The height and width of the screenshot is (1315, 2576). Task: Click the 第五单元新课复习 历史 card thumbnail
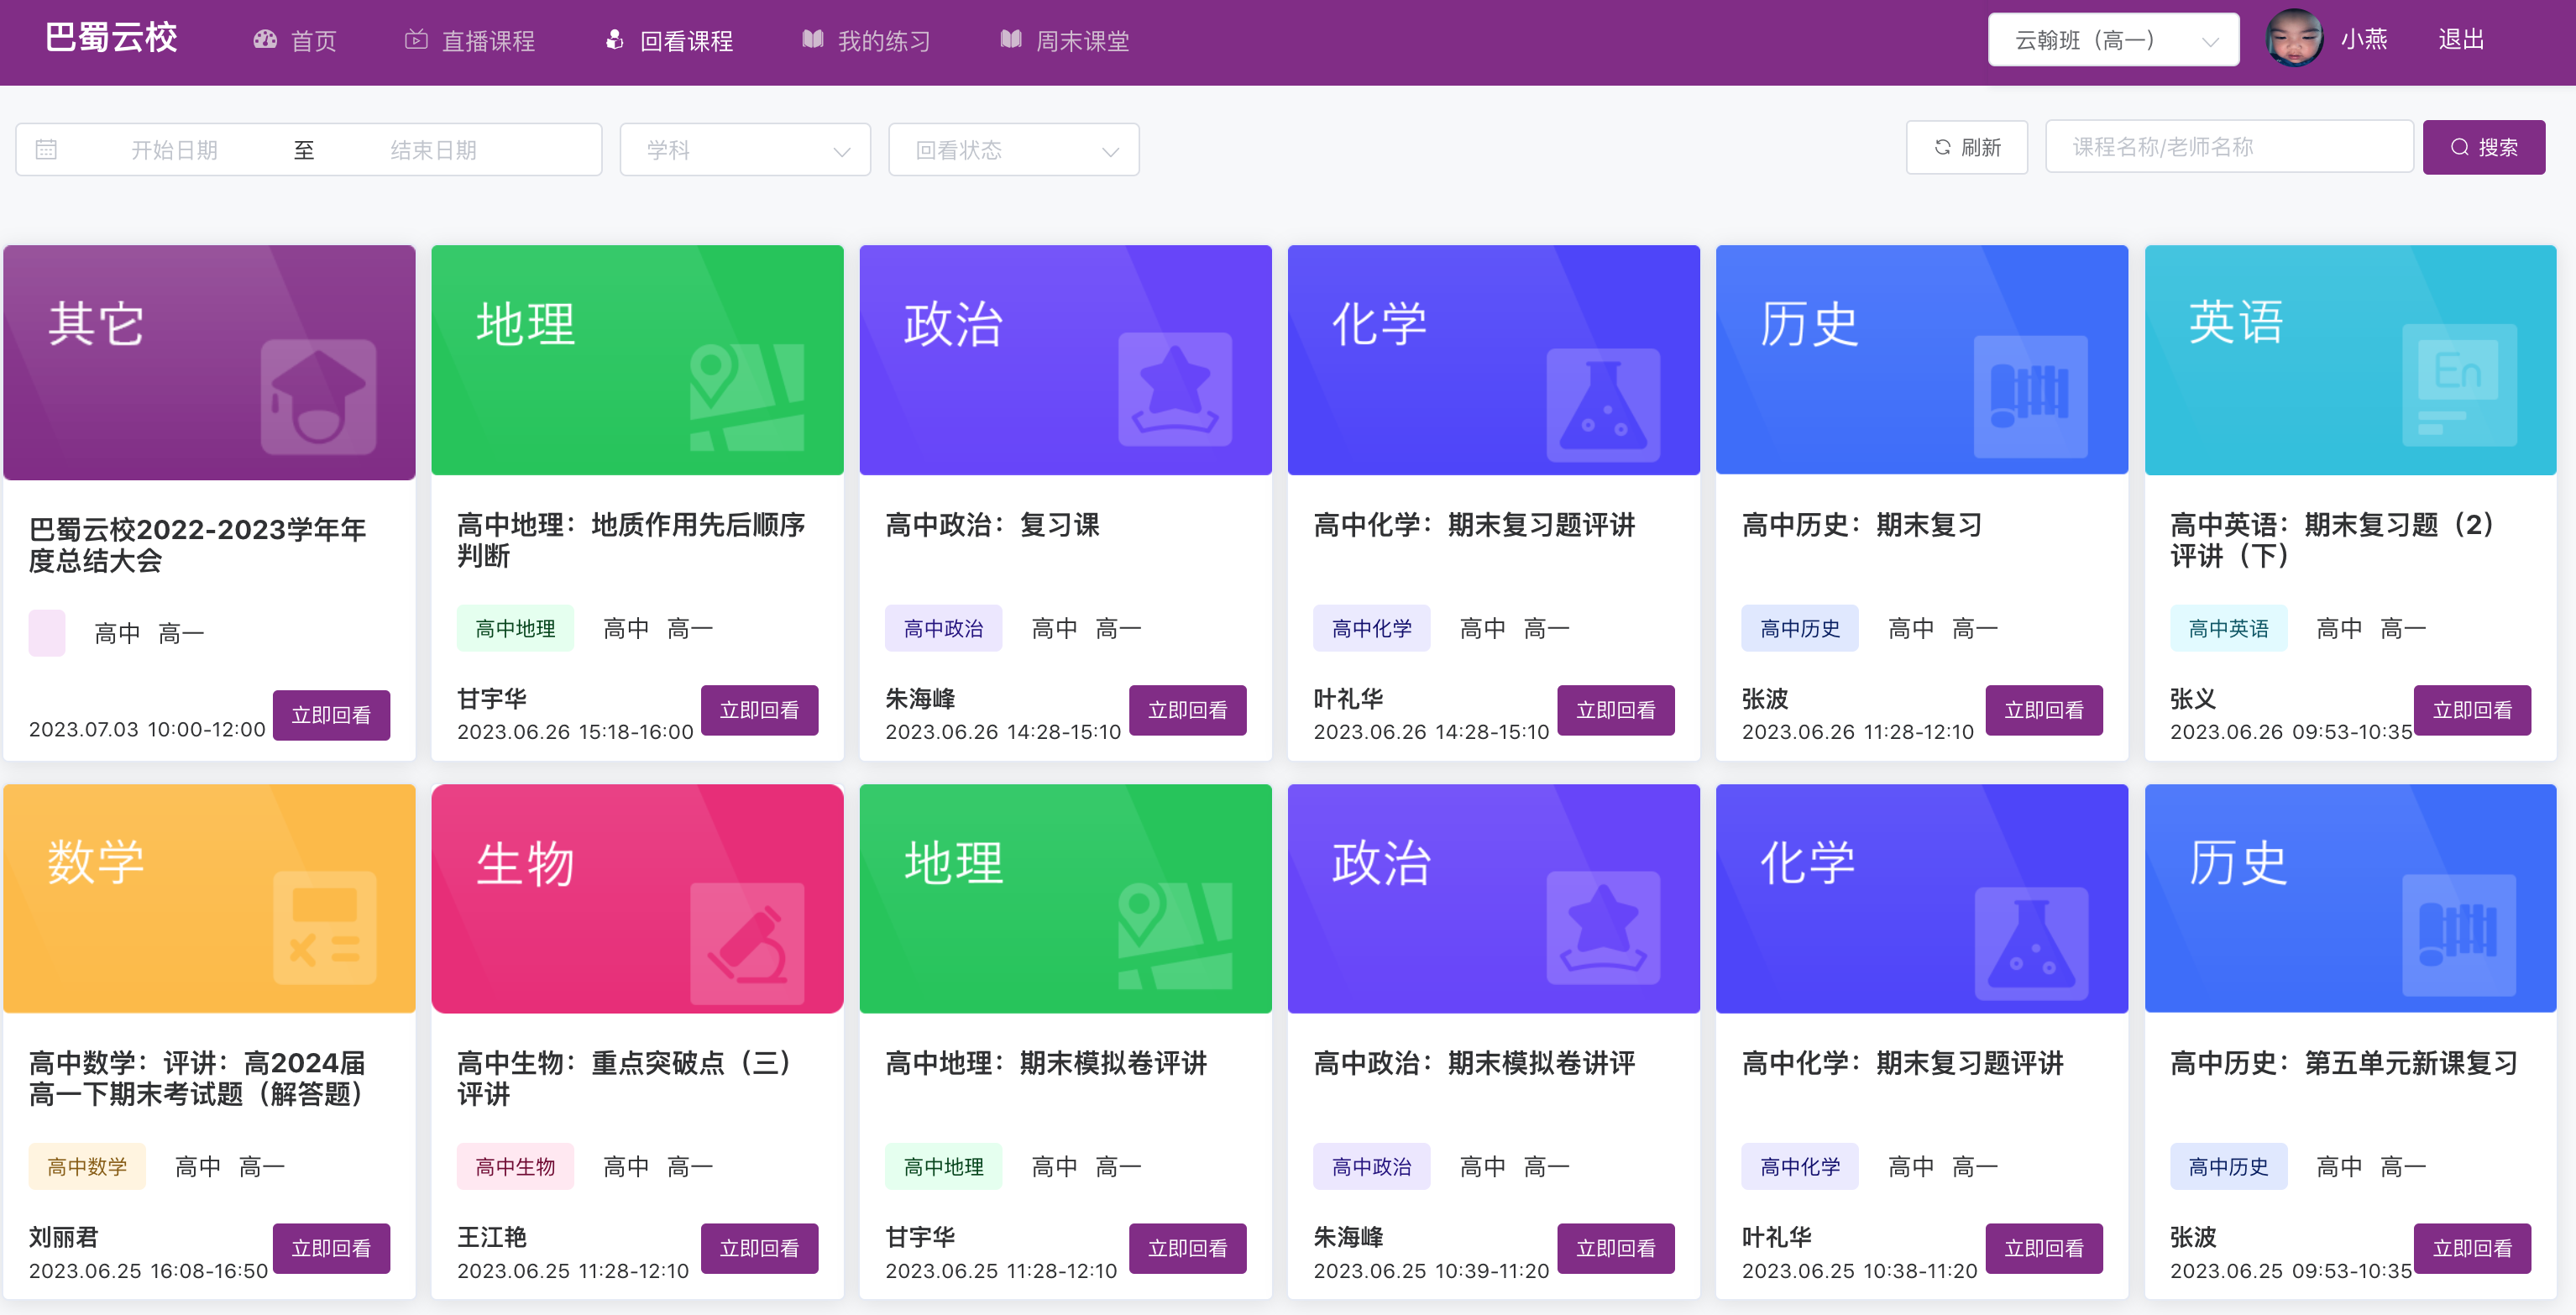pos(2350,898)
